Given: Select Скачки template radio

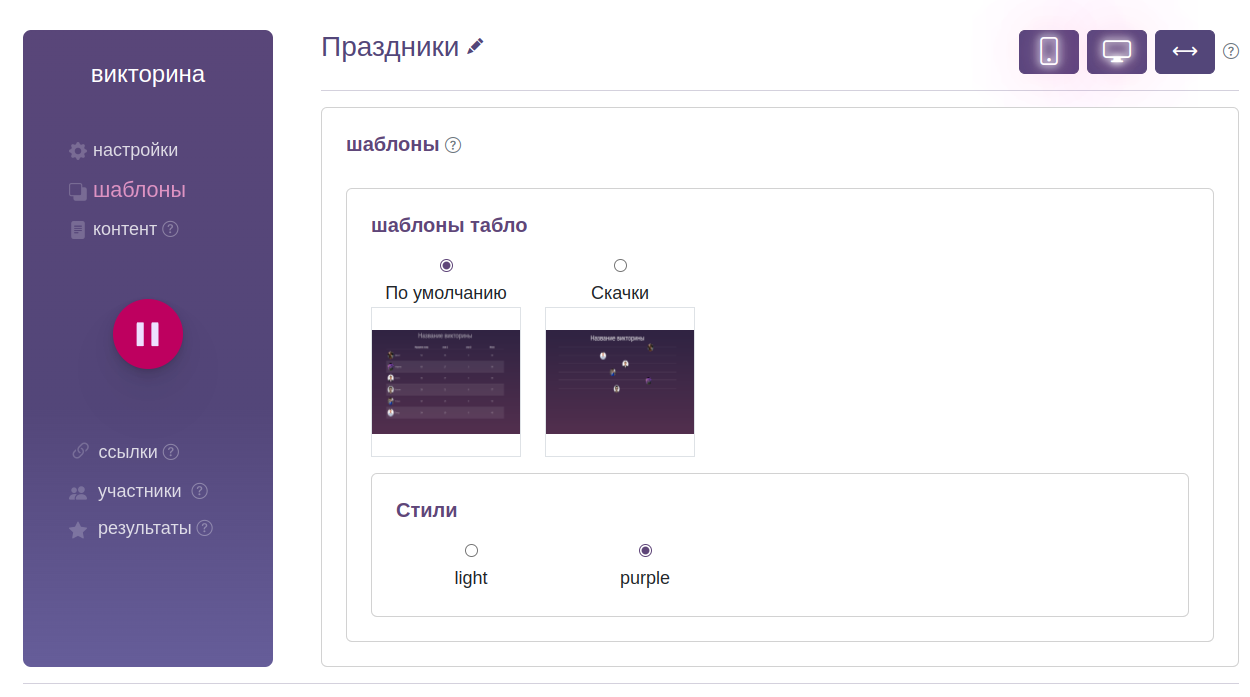Looking at the screenshot, I should click(620, 265).
